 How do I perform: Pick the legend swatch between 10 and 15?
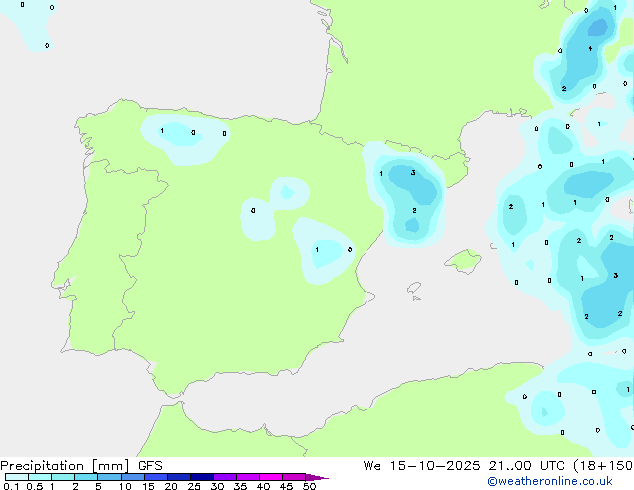coord(133,477)
